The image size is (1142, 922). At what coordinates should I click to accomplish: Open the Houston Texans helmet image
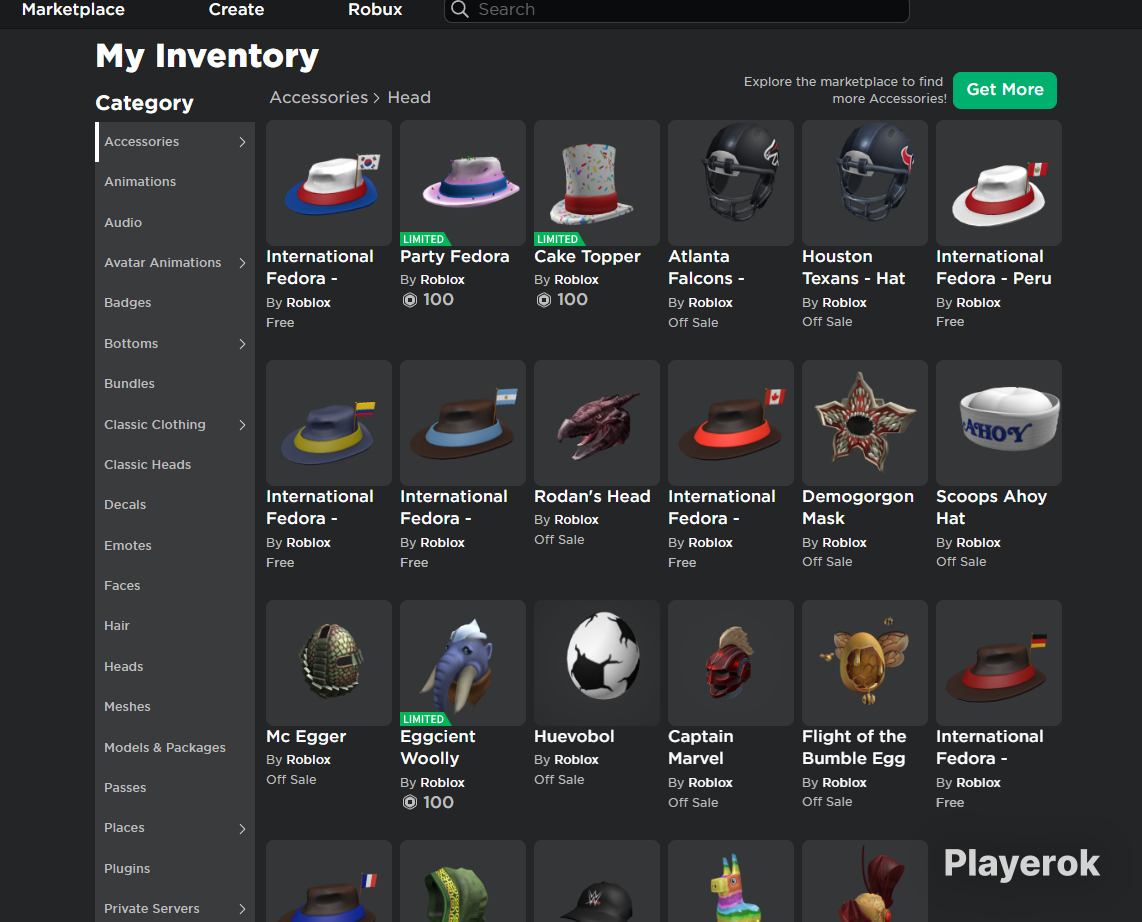(865, 183)
